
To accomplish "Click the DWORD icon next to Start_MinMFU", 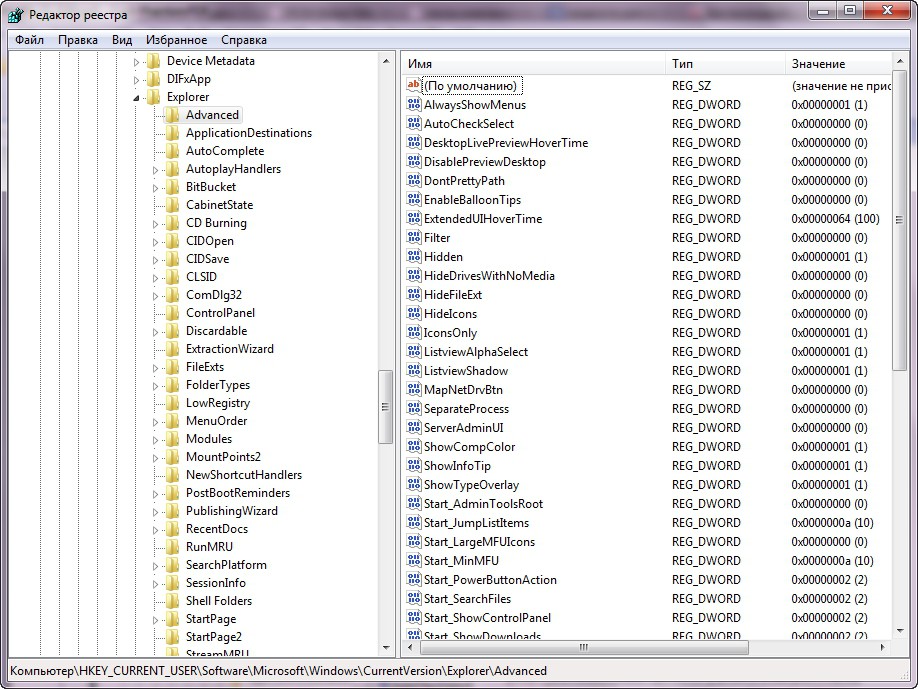I will [x=415, y=561].
